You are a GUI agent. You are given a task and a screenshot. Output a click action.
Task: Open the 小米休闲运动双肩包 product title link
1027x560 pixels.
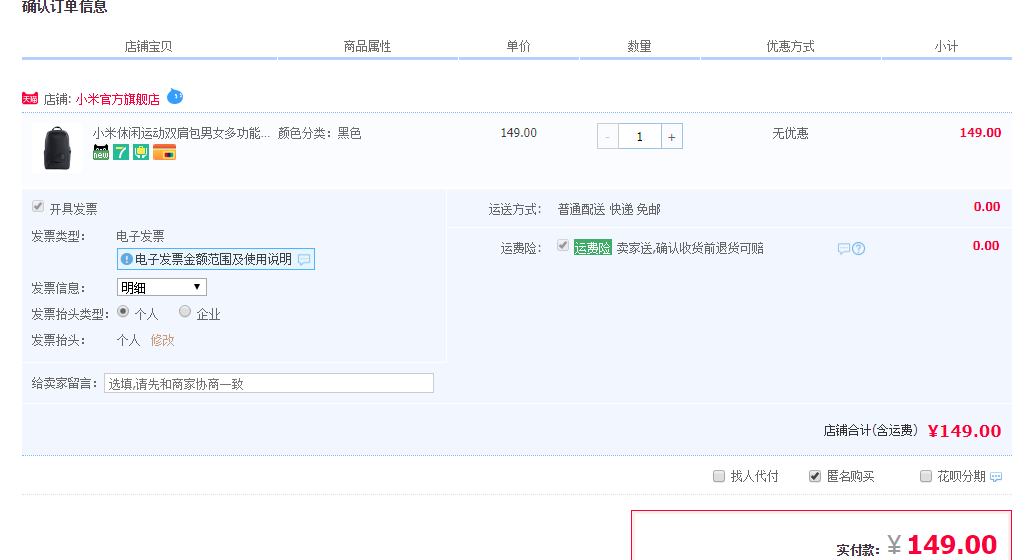181,134
